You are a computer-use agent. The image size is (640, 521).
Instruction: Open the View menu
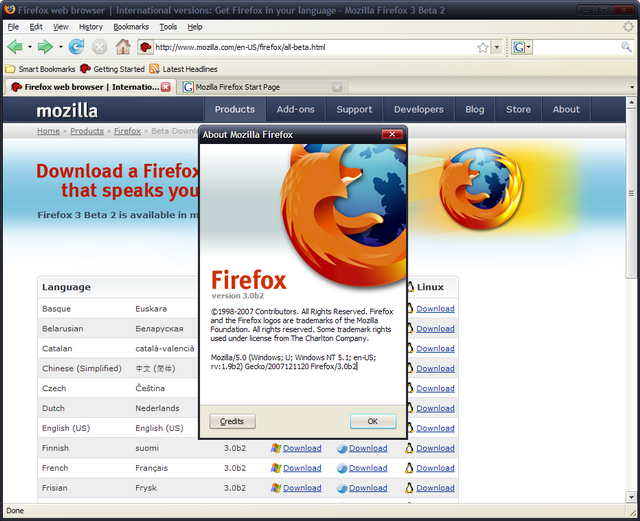coord(60,27)
